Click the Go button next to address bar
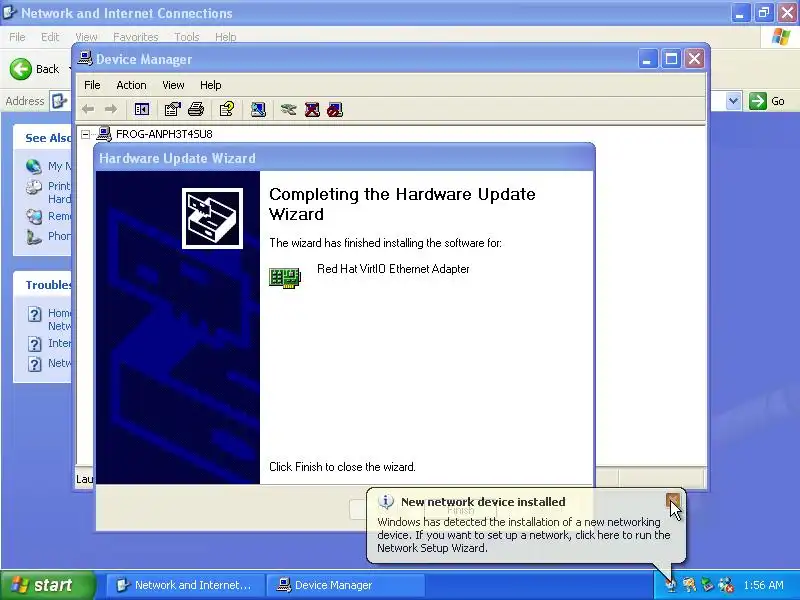The height and width of the screenshot is (600, 800). [767, 101]
